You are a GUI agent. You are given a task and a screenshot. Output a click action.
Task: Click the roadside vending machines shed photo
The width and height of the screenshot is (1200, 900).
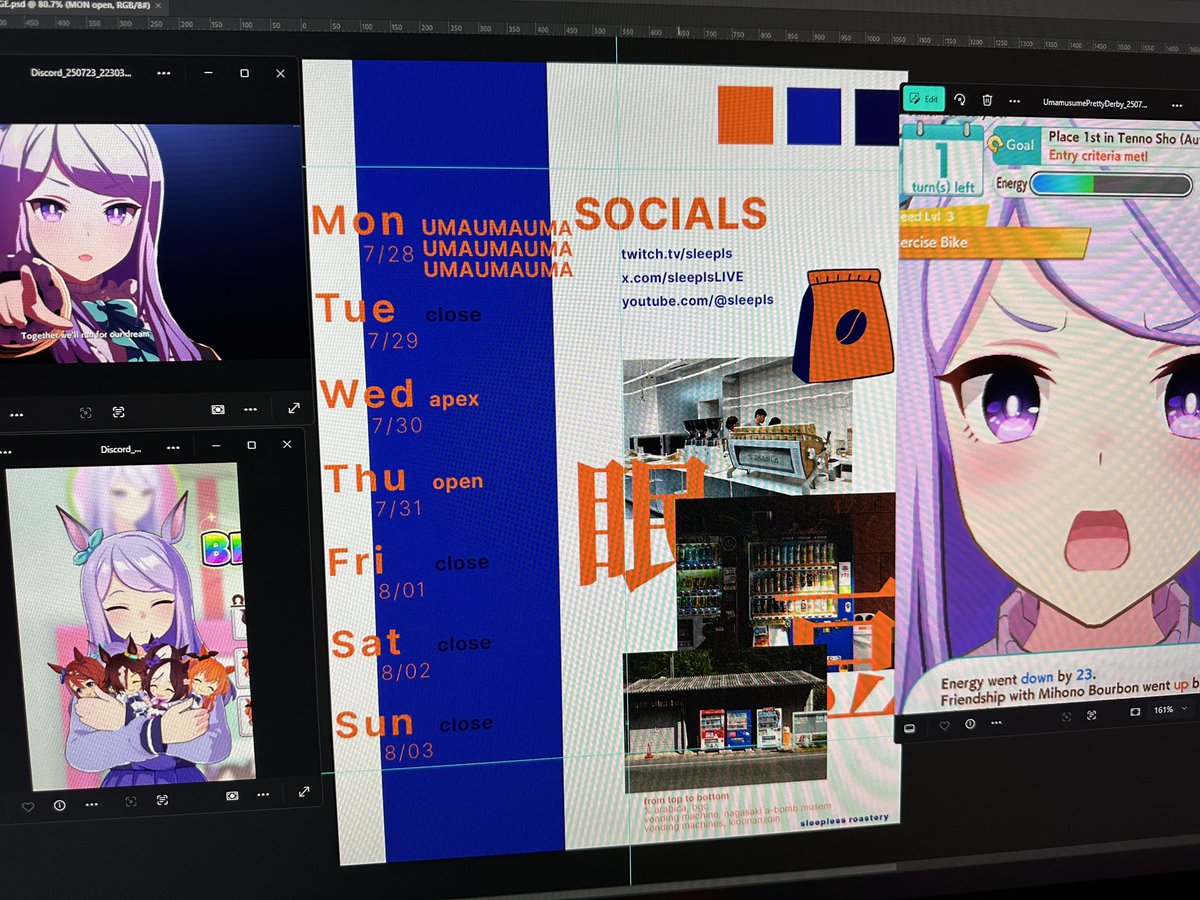725,720
